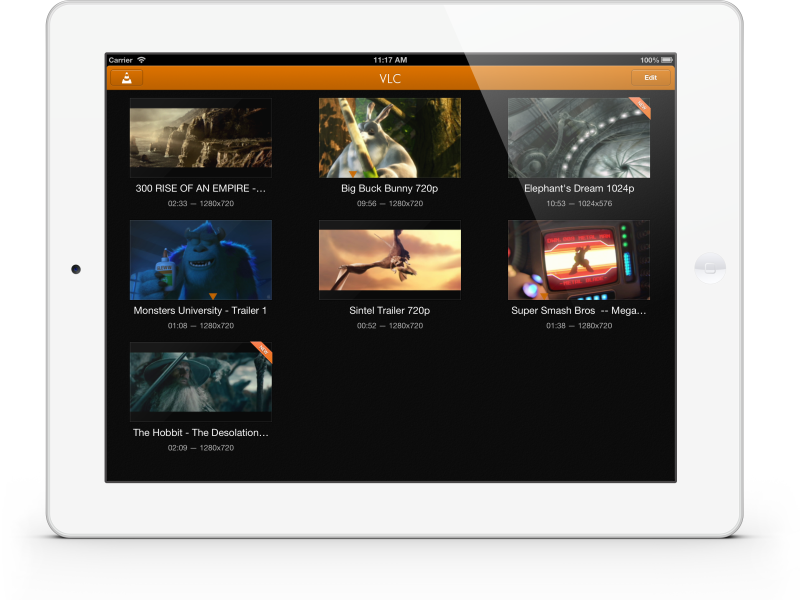Tap the Edit button
This screenshot has height=600, width=800.
(650, 78)
